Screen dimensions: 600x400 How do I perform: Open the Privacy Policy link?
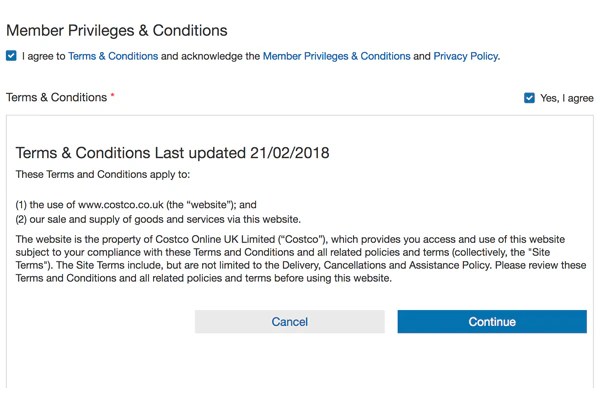(x=465, y=56)
